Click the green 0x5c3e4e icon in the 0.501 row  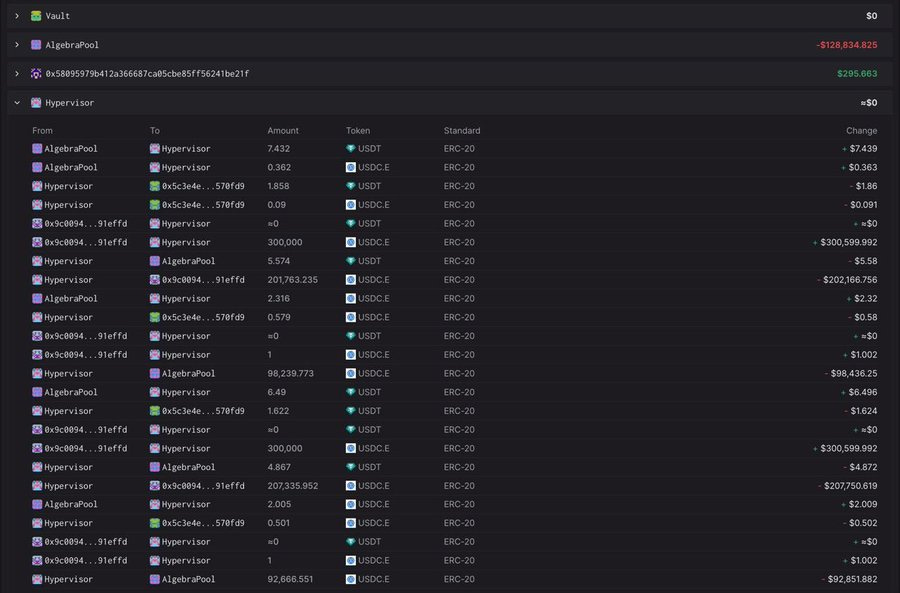[154, 524]
